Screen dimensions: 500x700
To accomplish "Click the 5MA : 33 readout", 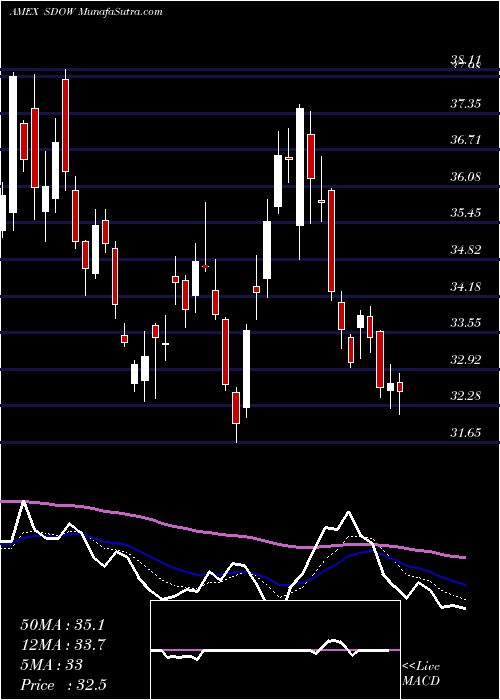I will click(51, 665).
